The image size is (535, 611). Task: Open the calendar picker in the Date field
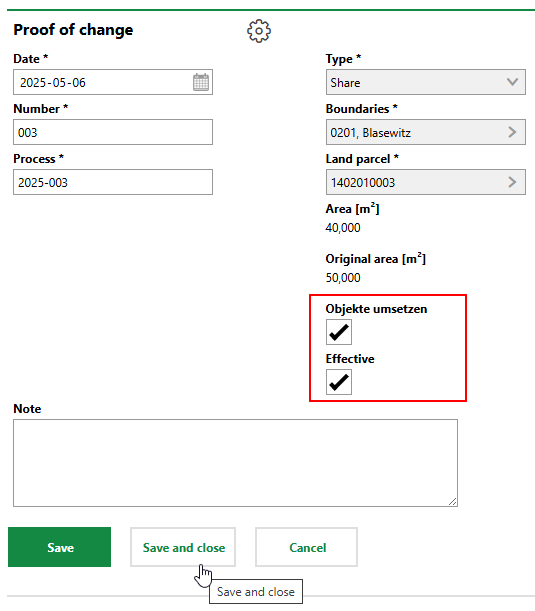click(201, 82)
